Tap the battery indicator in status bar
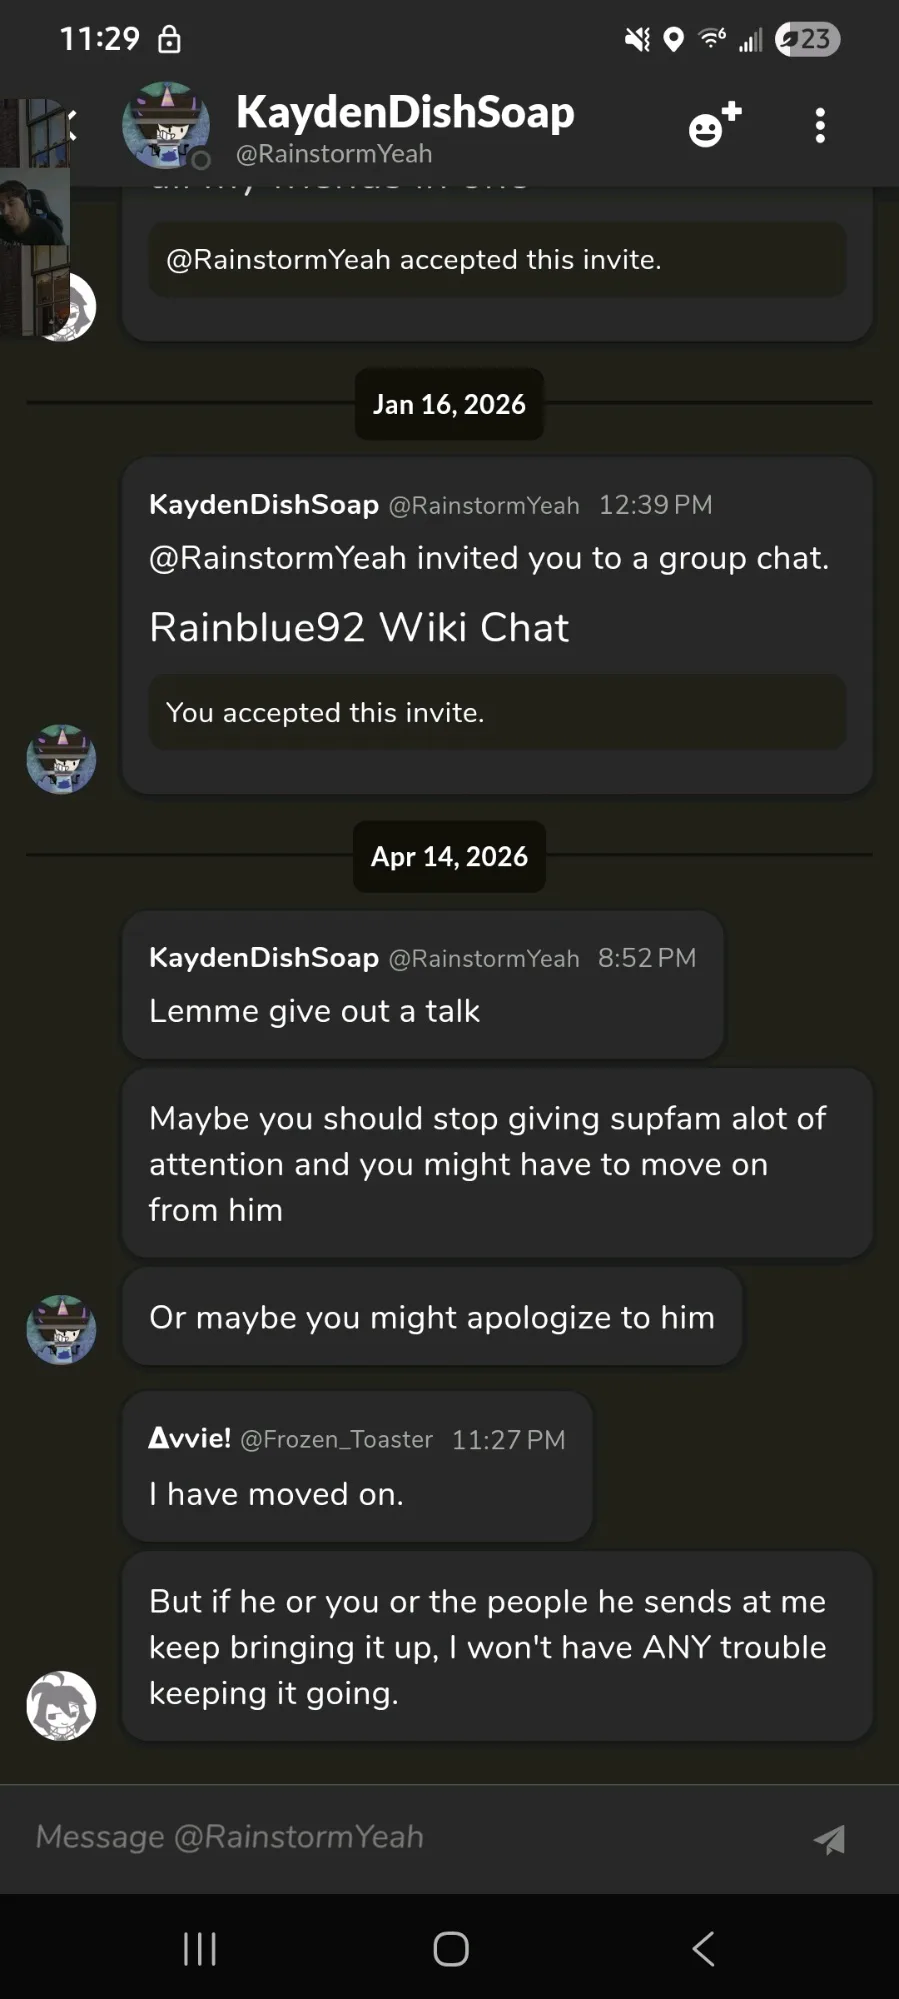The width and height of the screenshot is (899, 1999). tap(808, 39)
